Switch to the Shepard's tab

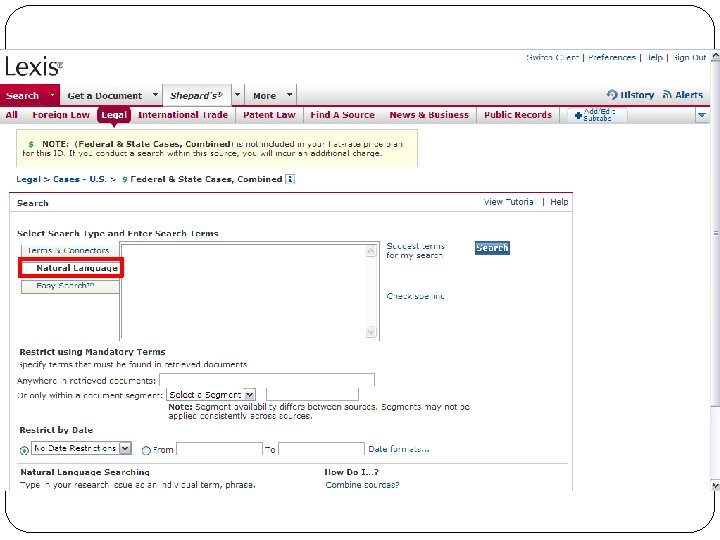coord(196,95)
